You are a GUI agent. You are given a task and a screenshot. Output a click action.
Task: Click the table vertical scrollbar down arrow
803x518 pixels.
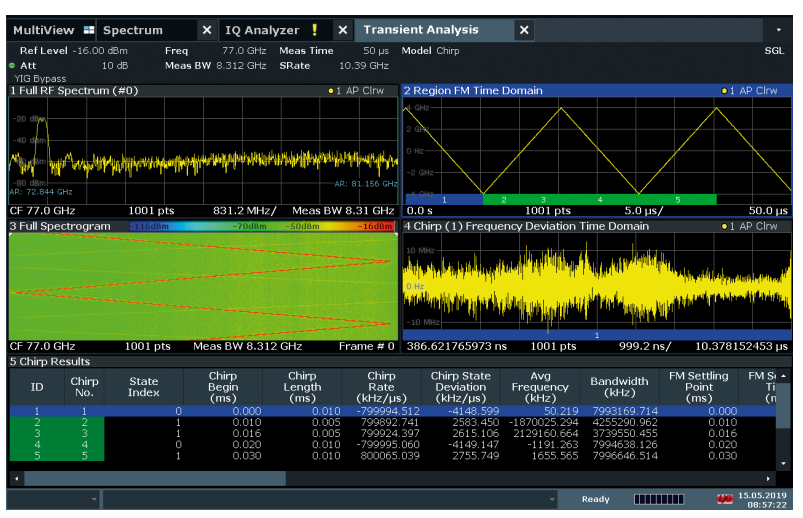pos(784,464)
